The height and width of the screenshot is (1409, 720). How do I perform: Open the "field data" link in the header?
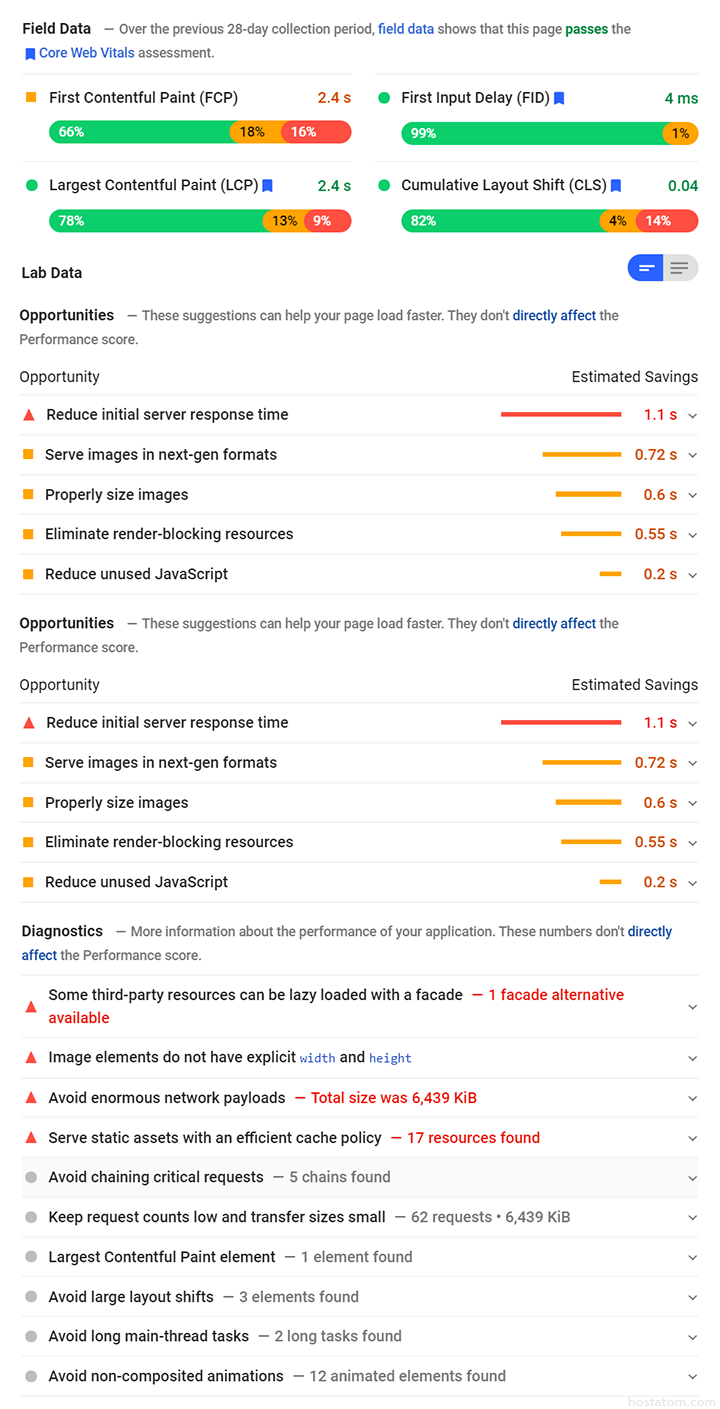(406, 29)
